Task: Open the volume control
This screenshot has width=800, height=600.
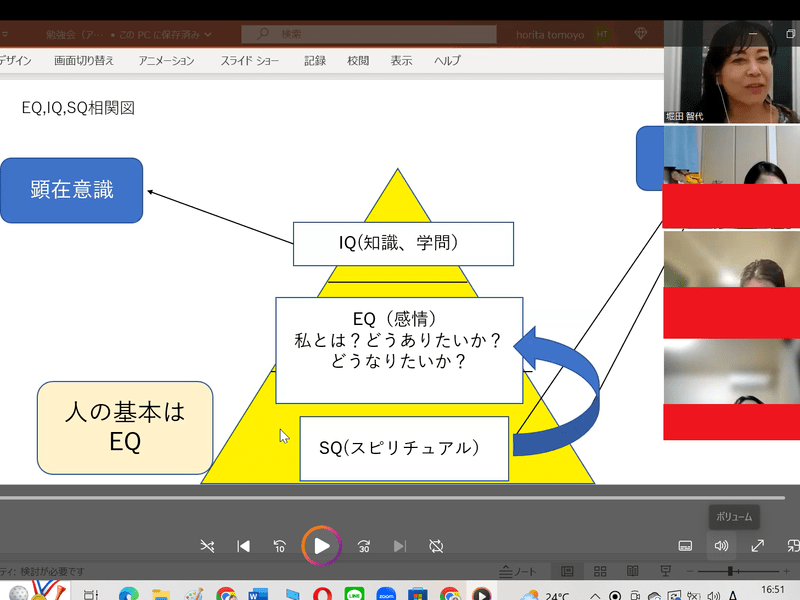Action: coord(721,546)
